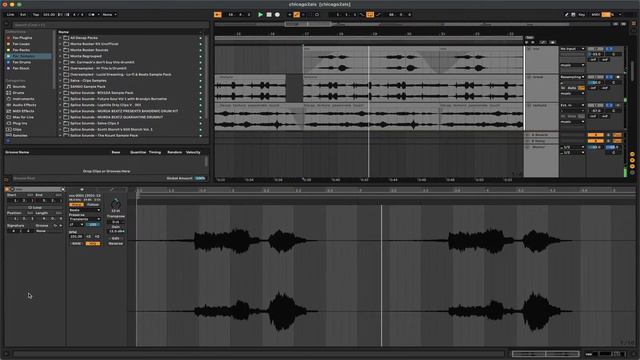Image resolution: width=640 pixels, height=360 pixels.
Task: Expand the Salva - Clips Samples folder
Action: tap(60, 80)
